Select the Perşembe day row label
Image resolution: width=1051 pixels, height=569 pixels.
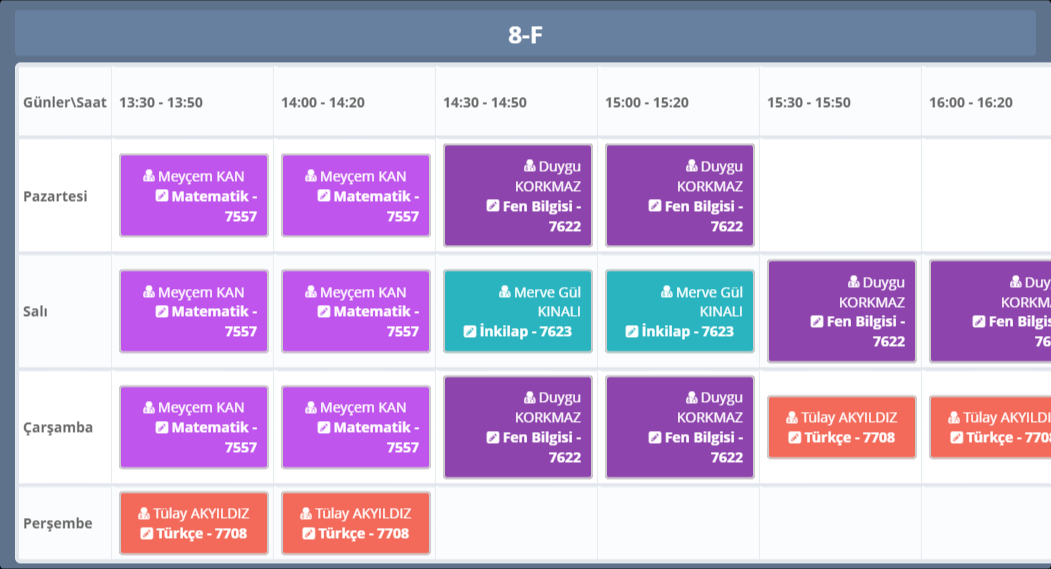point(58,523)
